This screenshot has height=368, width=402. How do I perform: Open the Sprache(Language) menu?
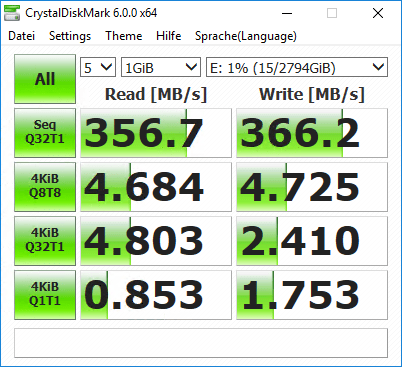[x=246, y=36]
